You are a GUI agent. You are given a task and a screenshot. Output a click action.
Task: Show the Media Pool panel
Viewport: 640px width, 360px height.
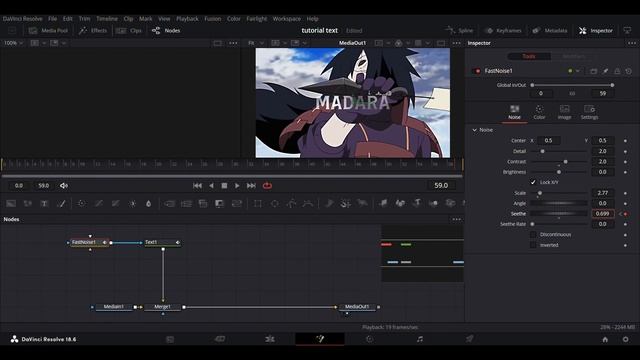coord(48,31)
